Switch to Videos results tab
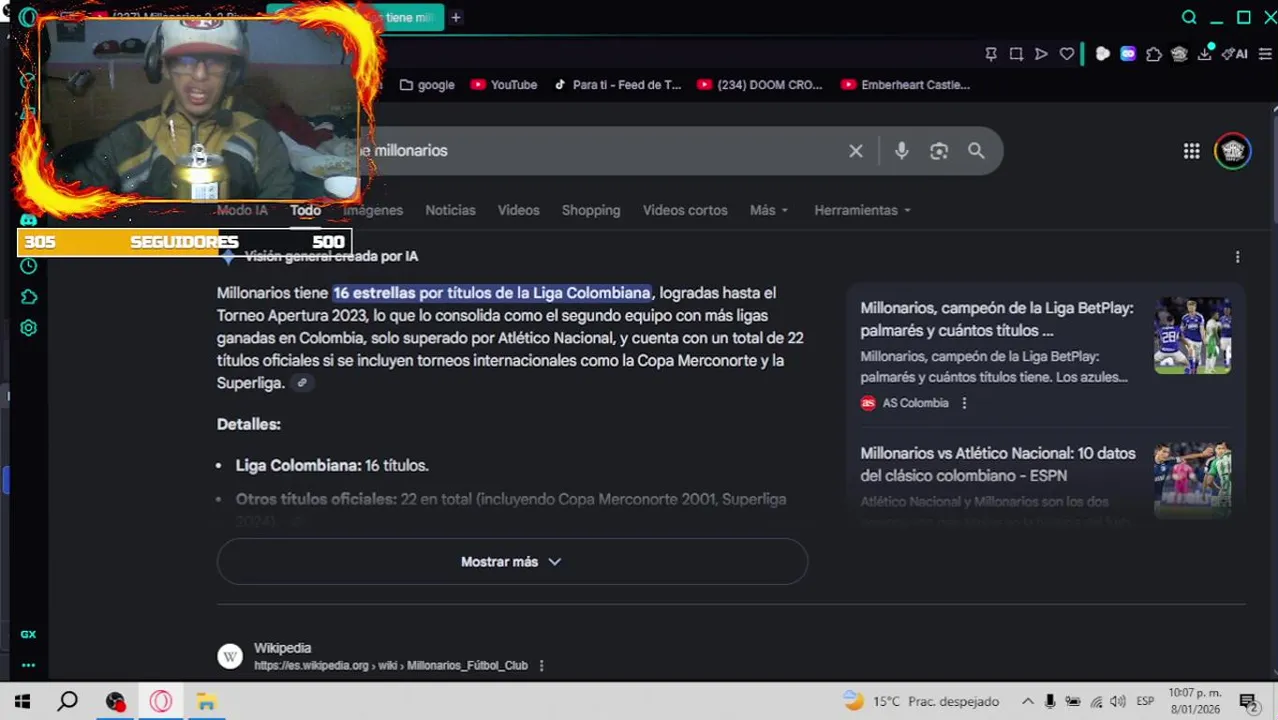Viewport: 1278px width, 720px height. coord(518,210)
